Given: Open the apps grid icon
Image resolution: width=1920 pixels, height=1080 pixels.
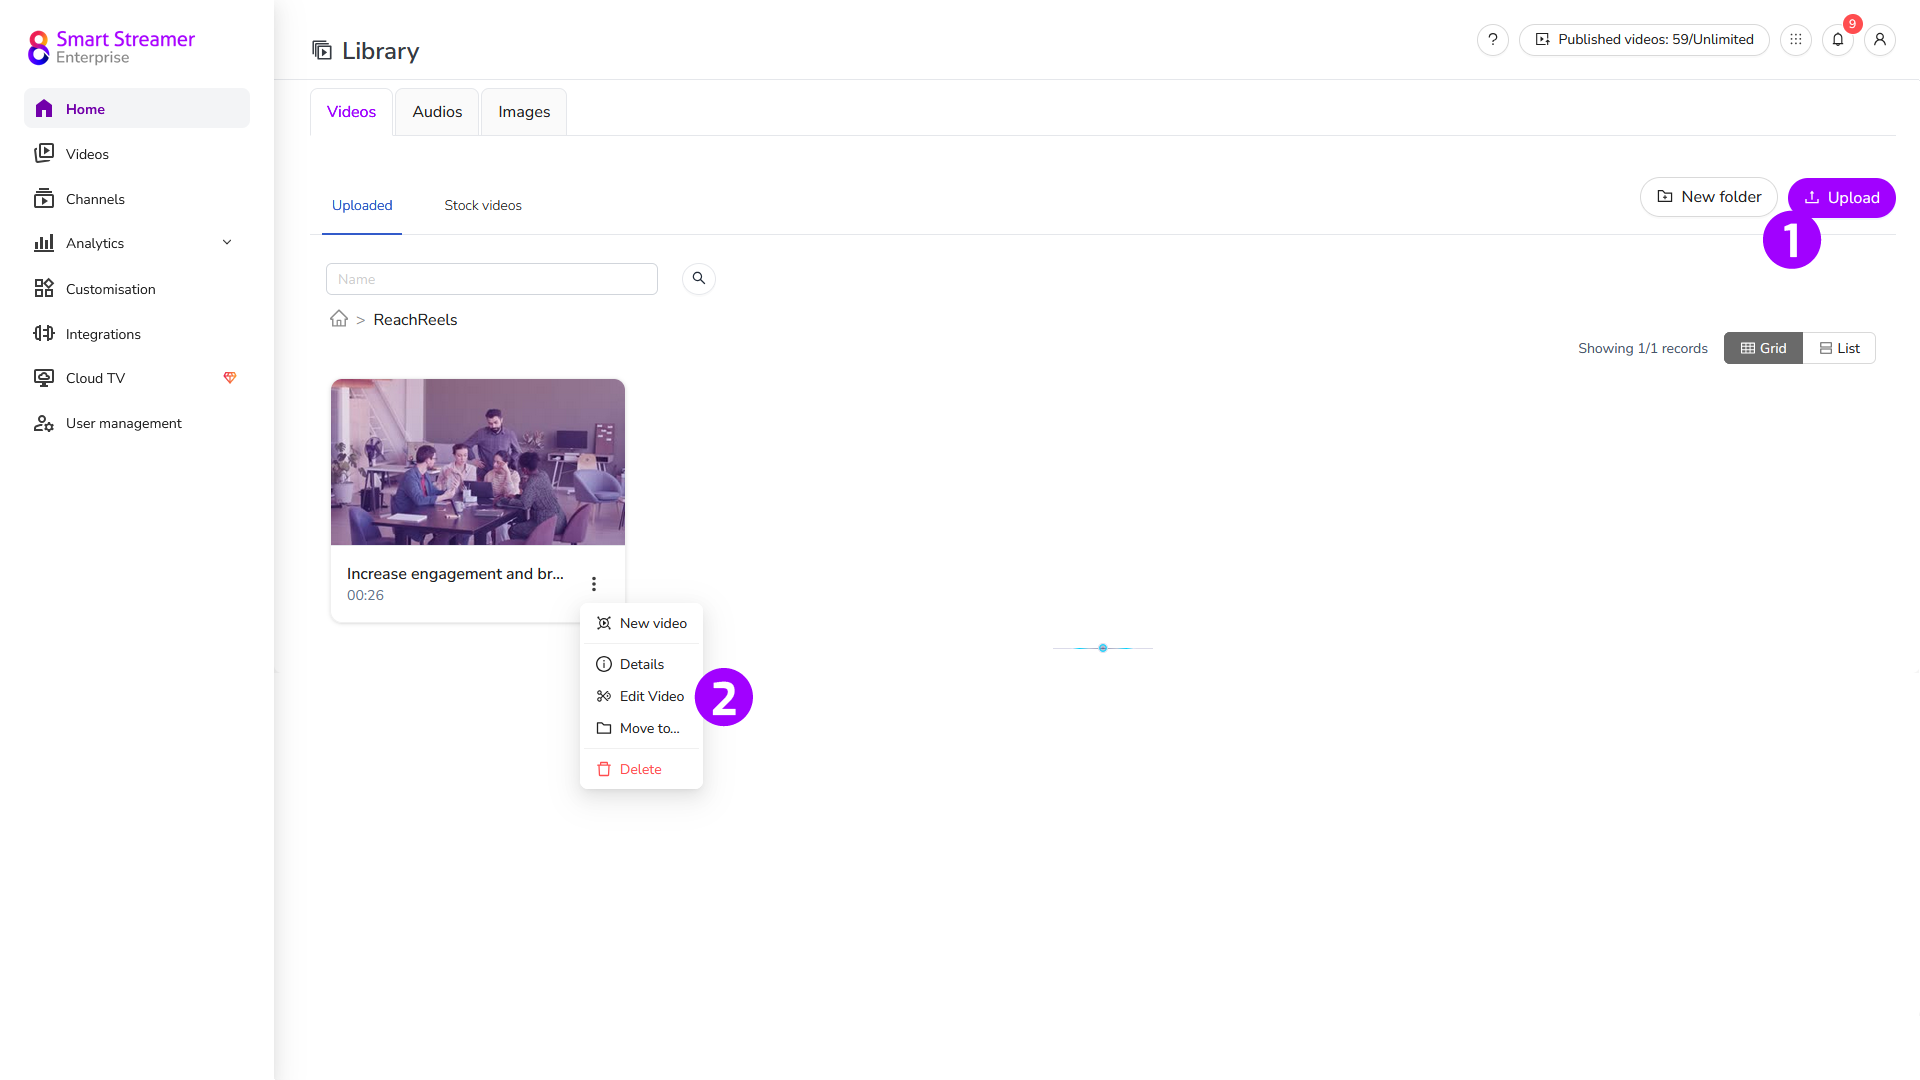Looking at the screenshot, I should pyautogui.click(x=1796, y=40).
